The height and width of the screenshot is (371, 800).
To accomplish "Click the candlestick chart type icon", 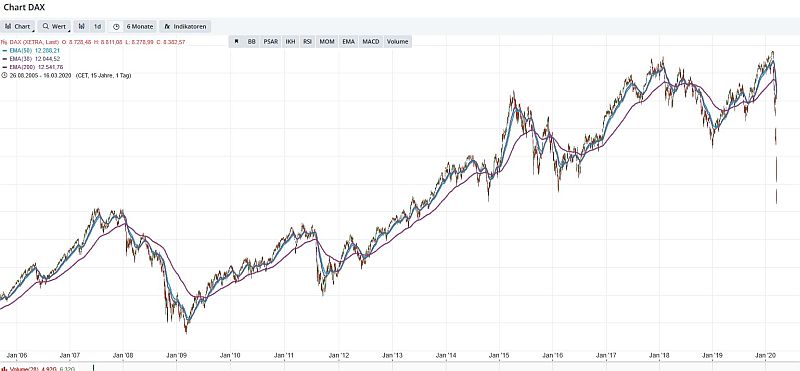I will point(82,27).
